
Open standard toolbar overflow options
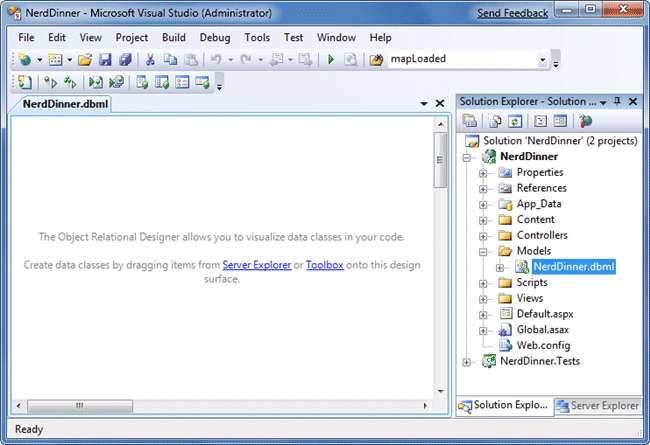click(x=556, y=62)
